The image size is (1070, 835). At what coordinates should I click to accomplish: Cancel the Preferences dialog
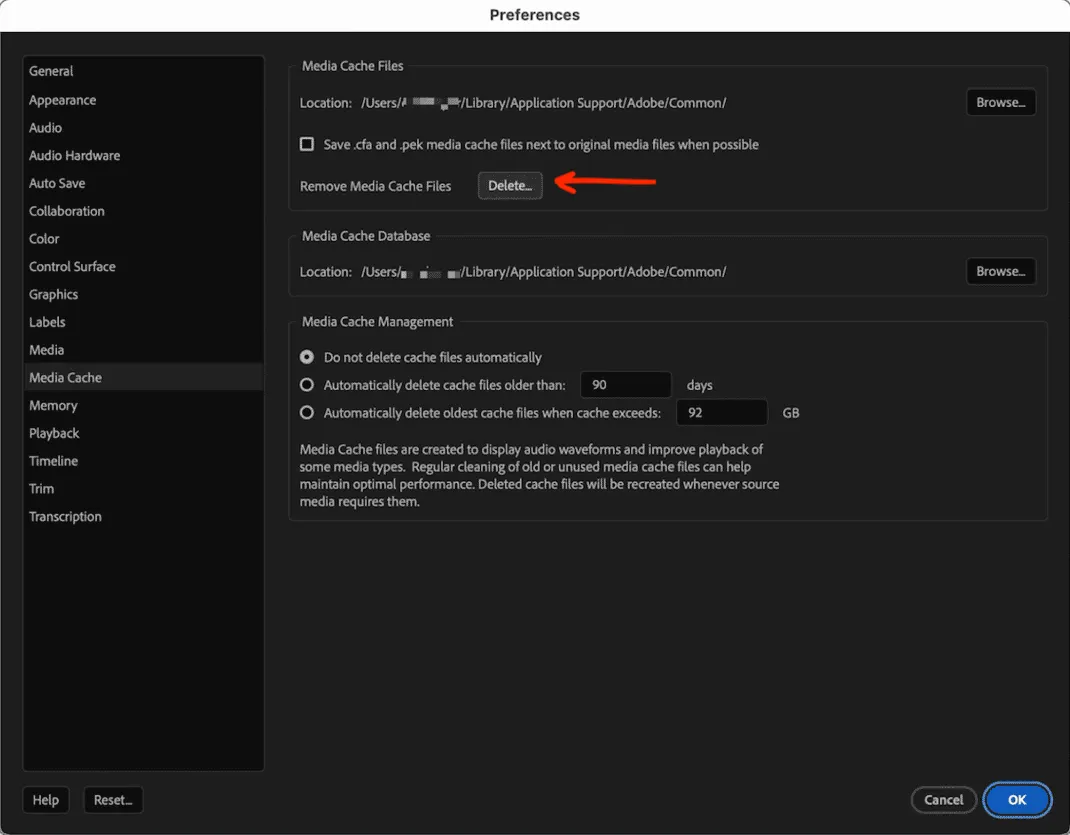tap(944, 800)
